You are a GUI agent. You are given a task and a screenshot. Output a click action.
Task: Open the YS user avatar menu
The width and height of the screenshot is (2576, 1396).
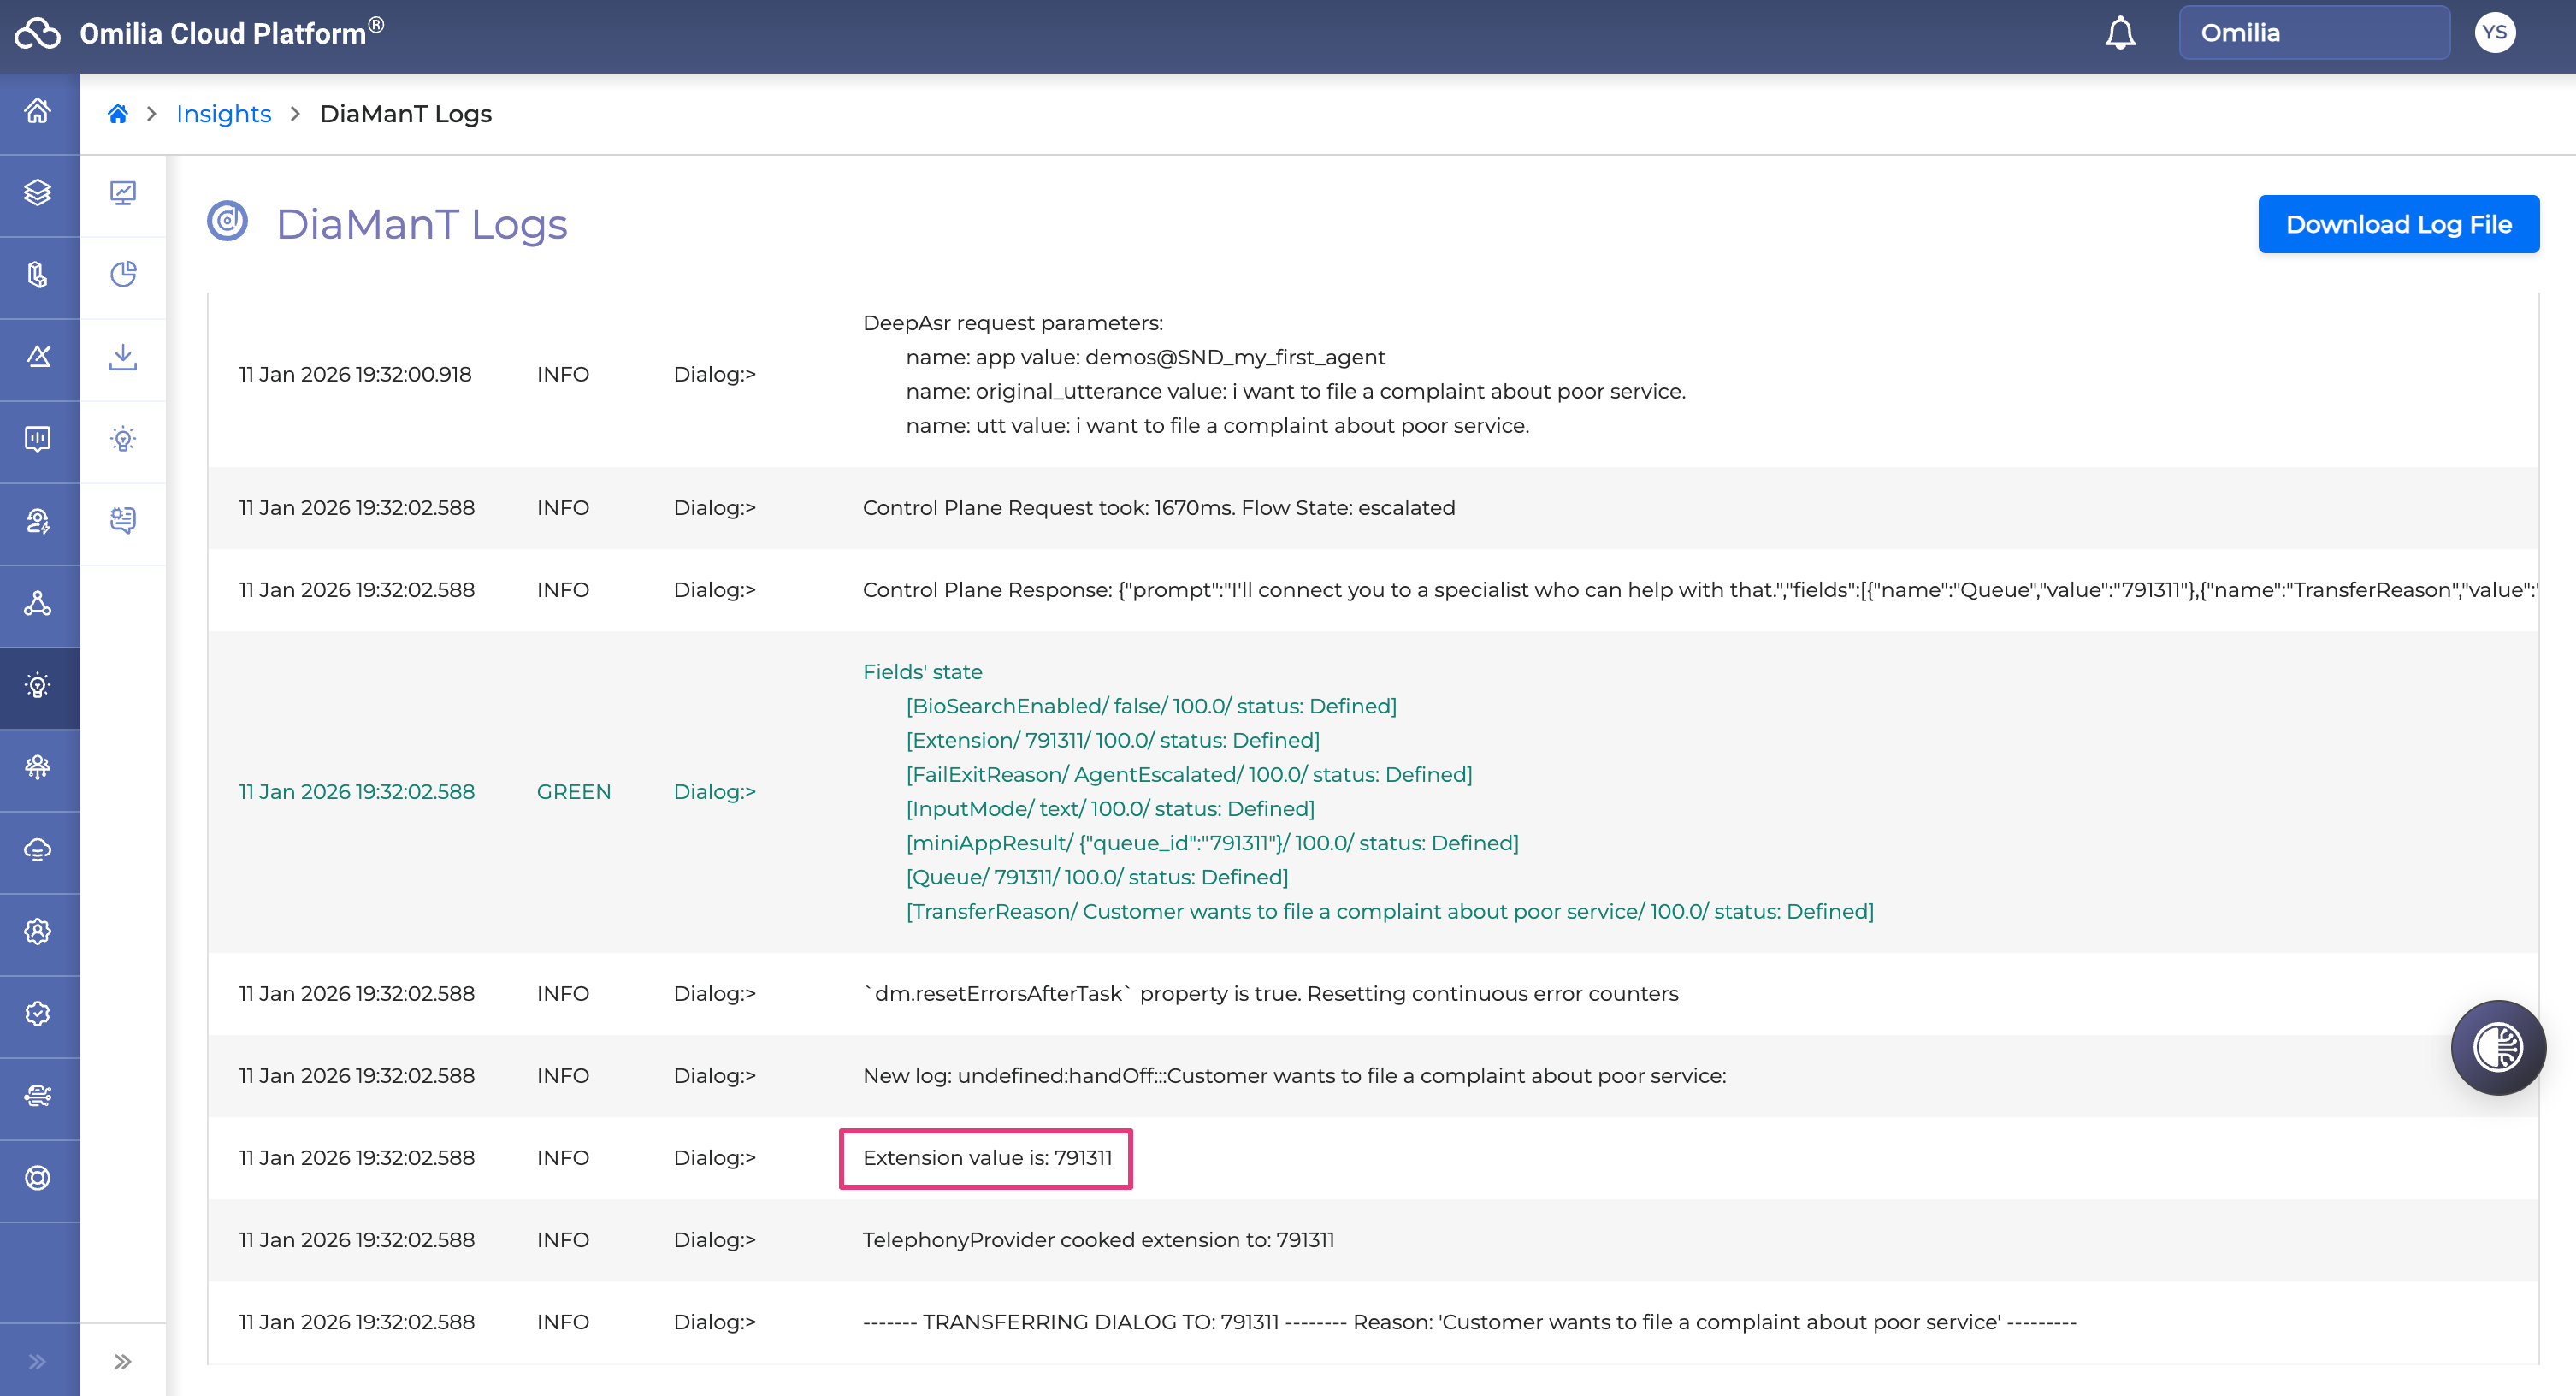pyautogui.click(x=2494, y=33)
